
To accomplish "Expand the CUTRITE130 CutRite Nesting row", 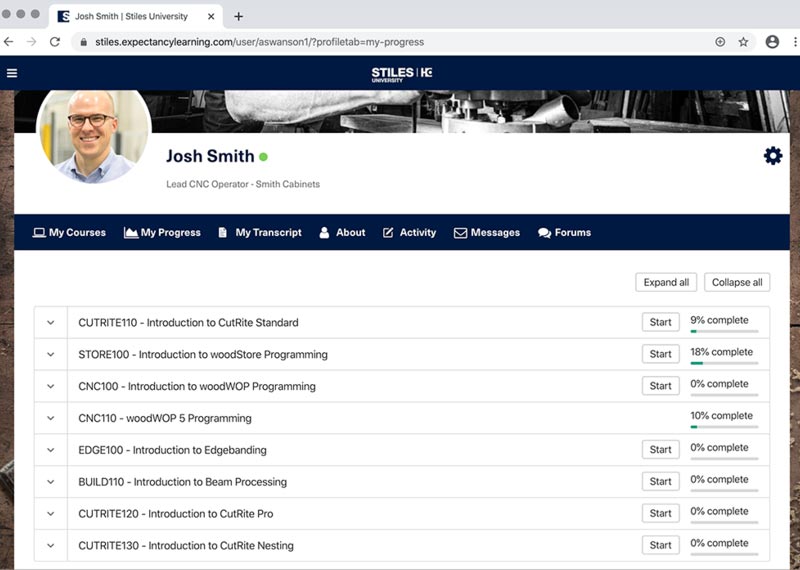I will (50, 546).
